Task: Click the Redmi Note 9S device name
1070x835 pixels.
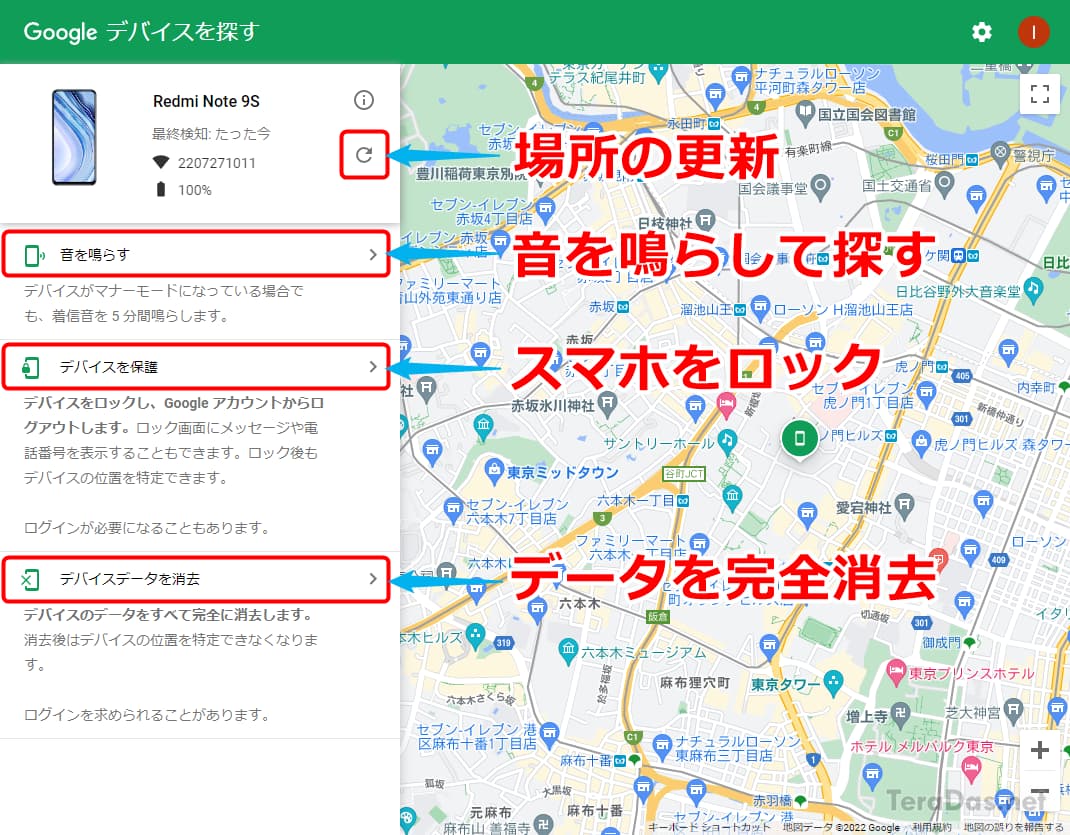Action: [206, 102]
